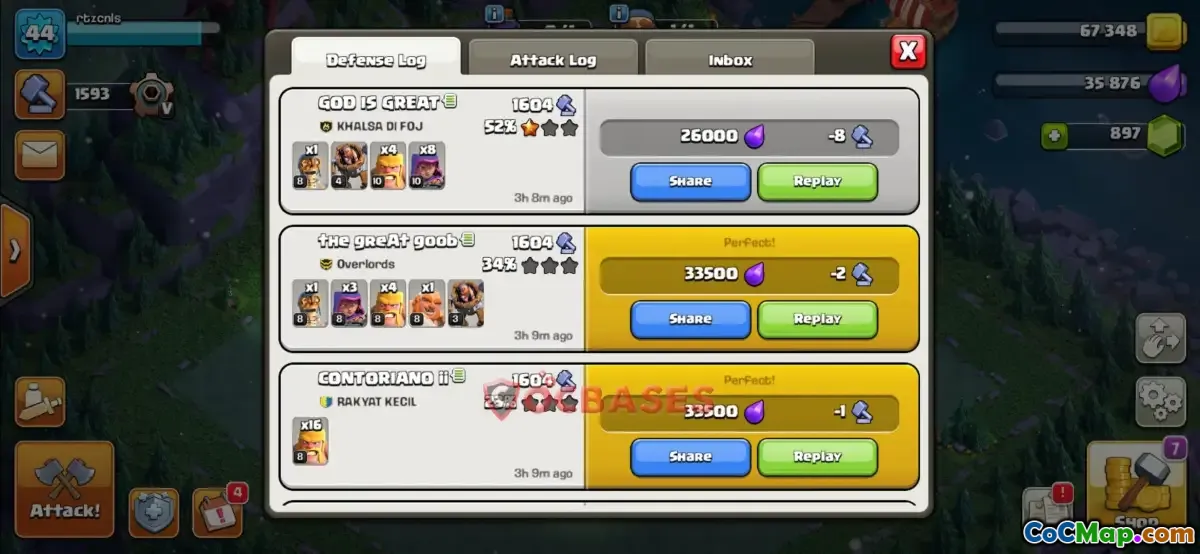This screenshot has height=554, width=1200.
Task: Open GOD IS GREAT player profile icon
Action: [x=452, y=102]
